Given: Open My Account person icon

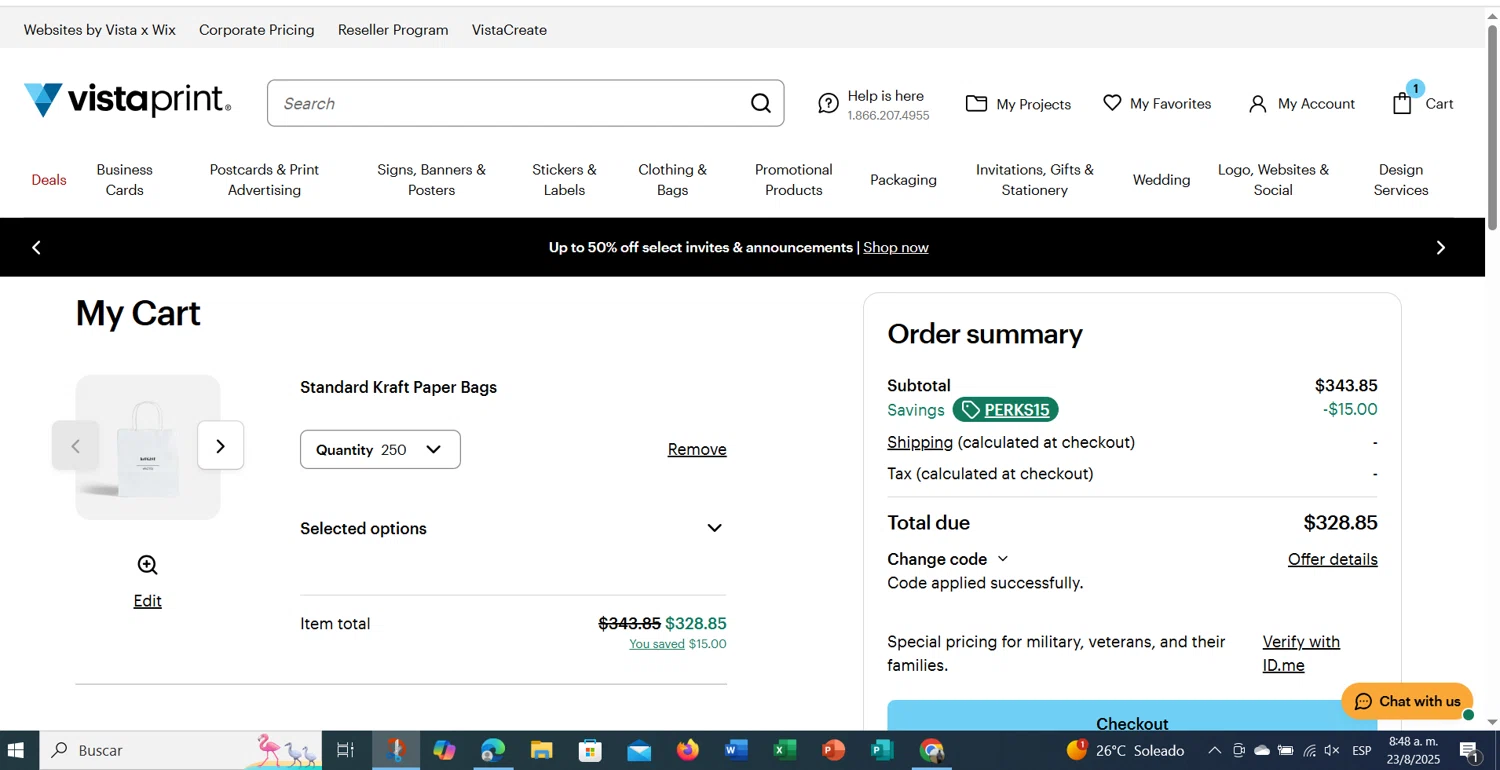Looking at the screenshot, I should pos(1258,104).
